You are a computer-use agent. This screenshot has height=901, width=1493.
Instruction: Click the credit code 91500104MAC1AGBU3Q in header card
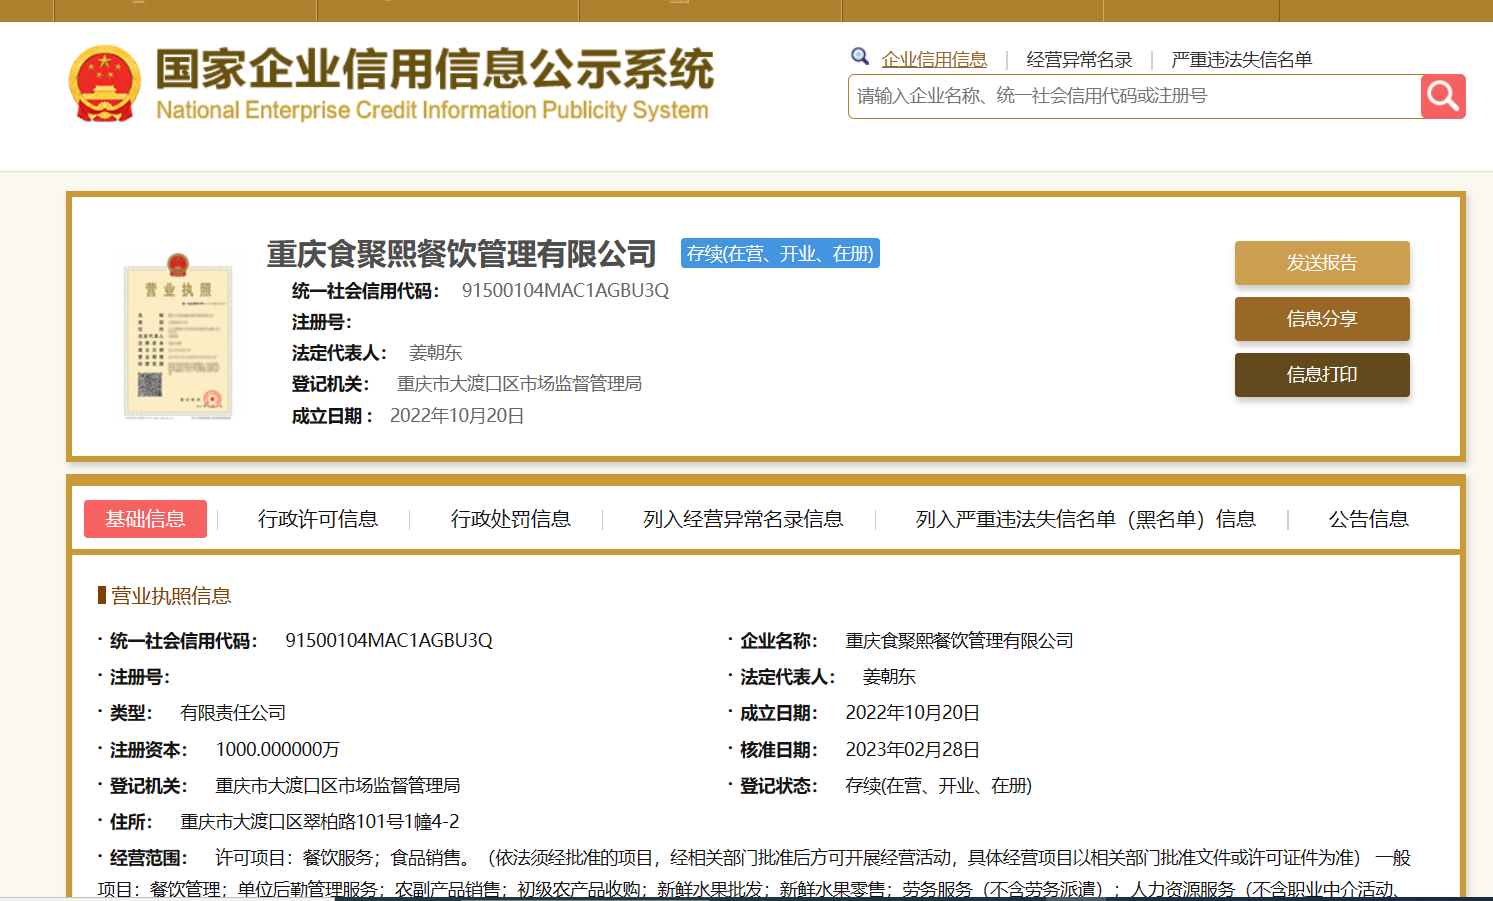pyautogui.click(x=565, y=291)
